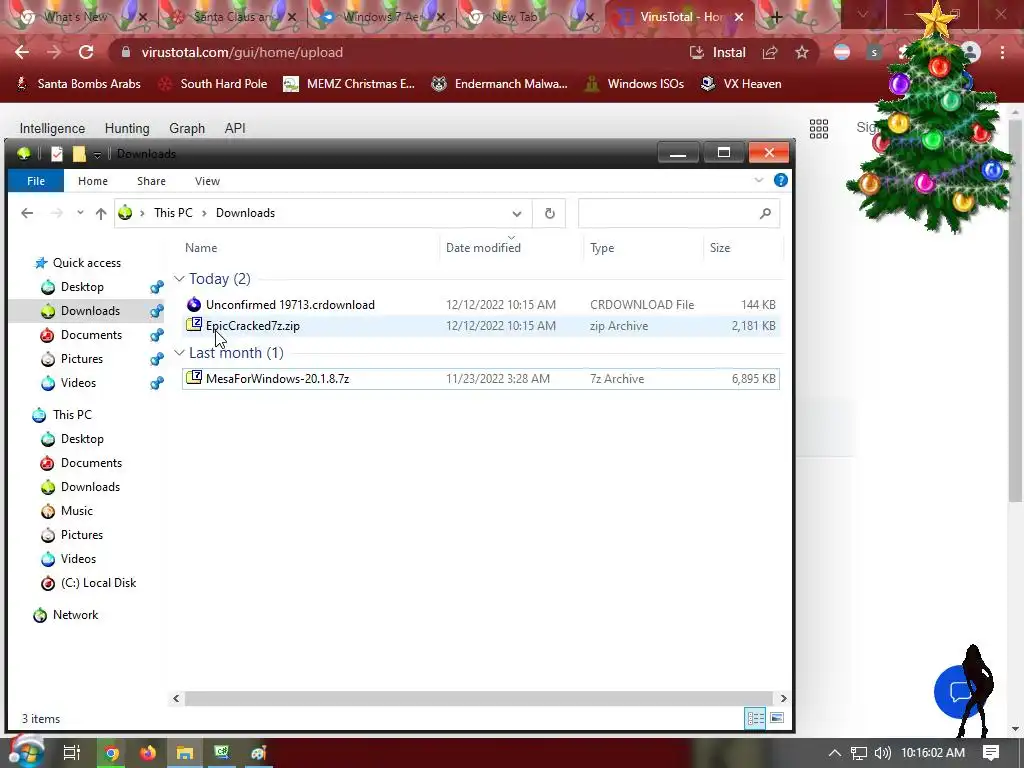Collapse the Last month group

179,353
